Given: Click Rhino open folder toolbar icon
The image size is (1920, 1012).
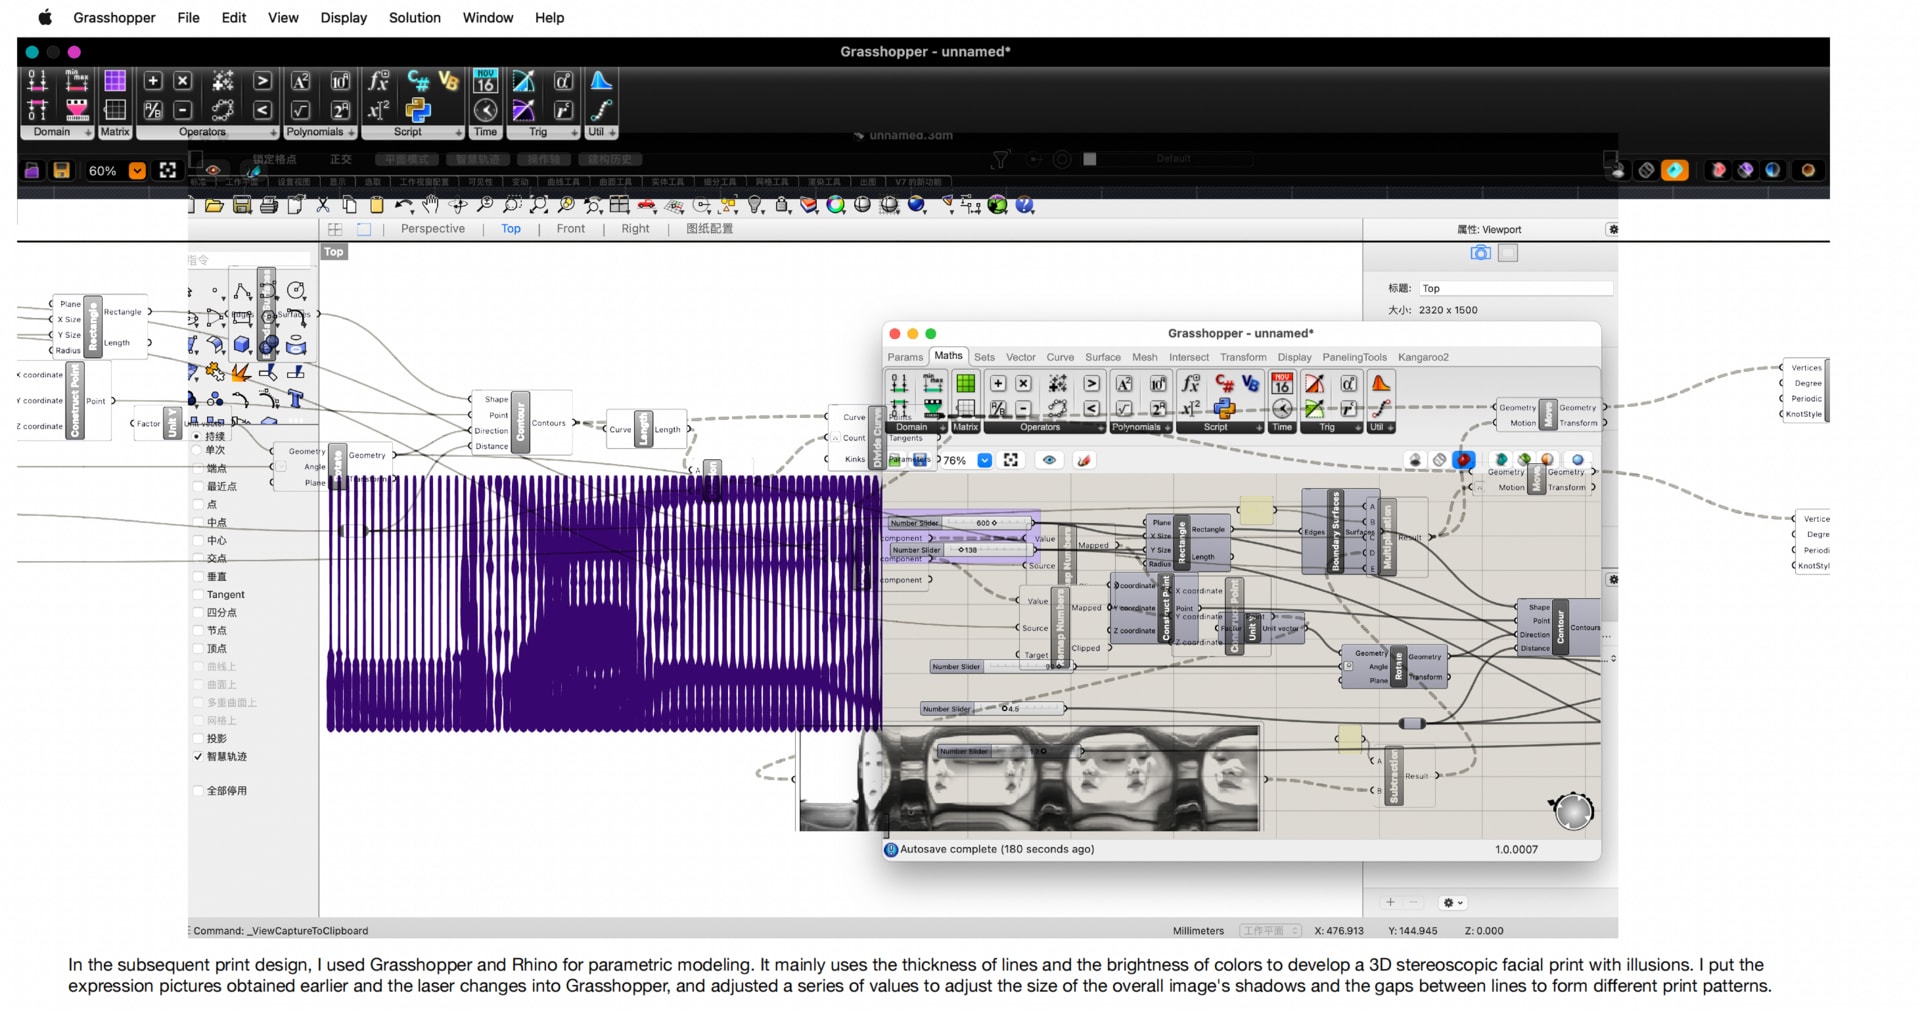Looking at the screenshot, I should coord(215,205).
